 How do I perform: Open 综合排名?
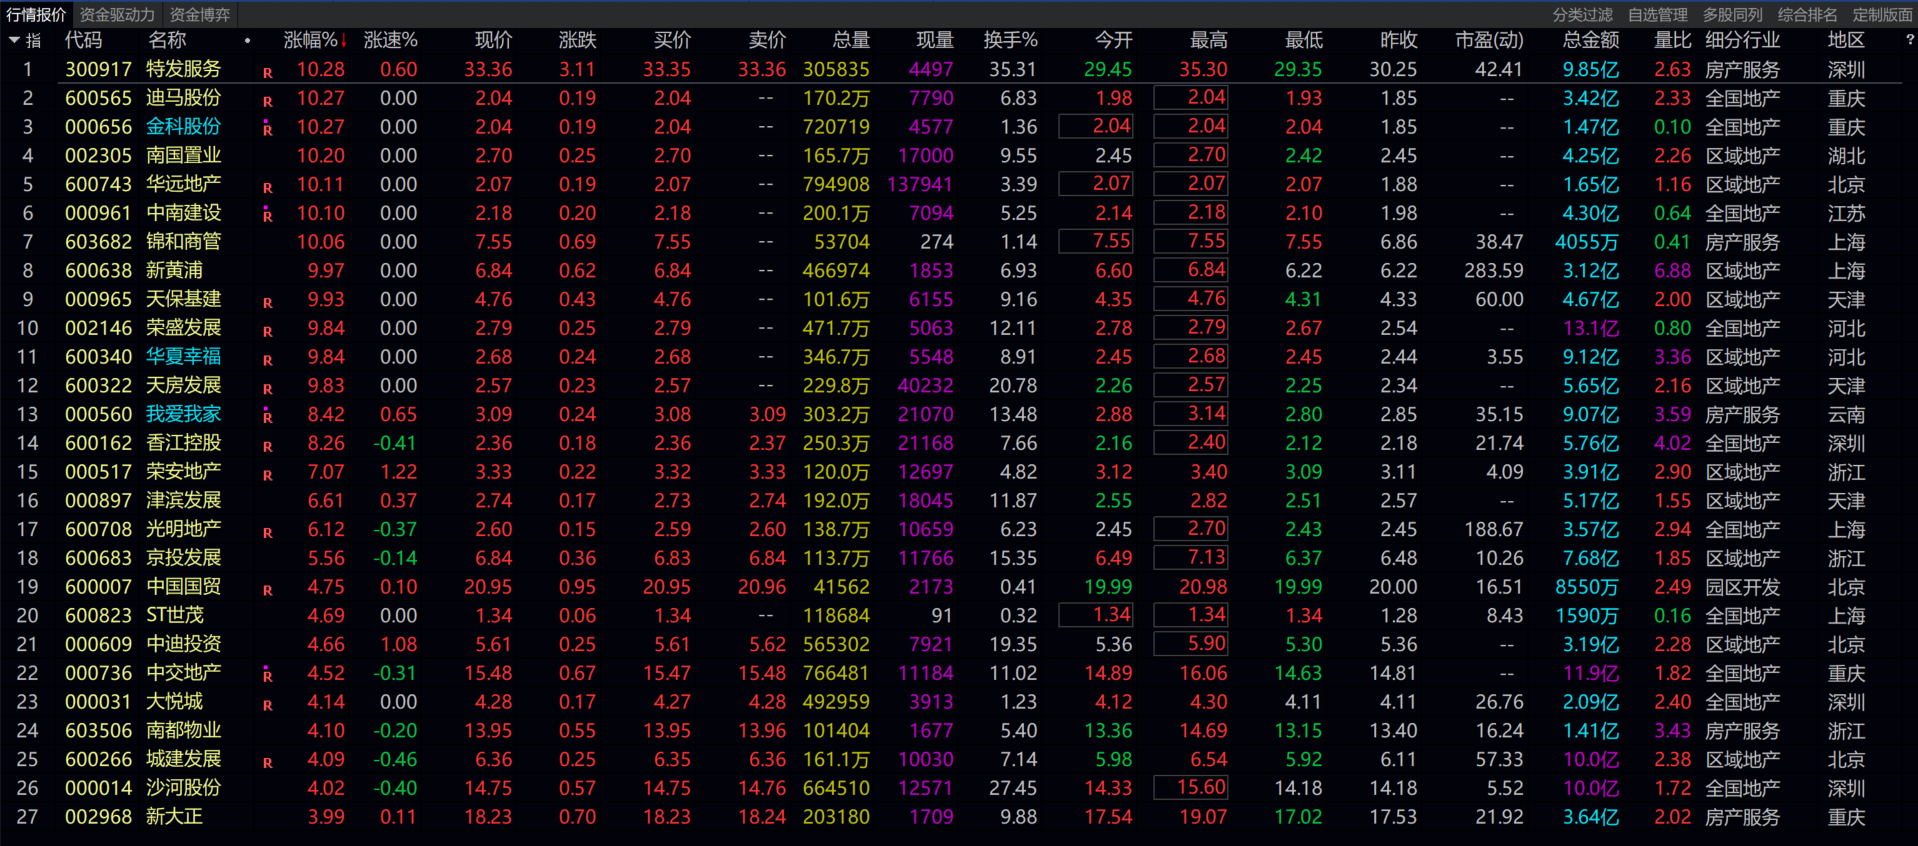click(x=1808, y=14)
